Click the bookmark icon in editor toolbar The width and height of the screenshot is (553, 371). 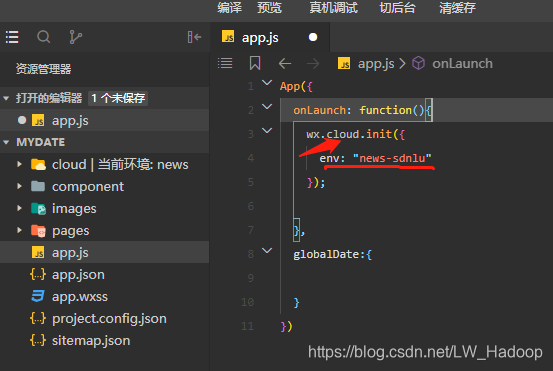(x=255, y=63)
